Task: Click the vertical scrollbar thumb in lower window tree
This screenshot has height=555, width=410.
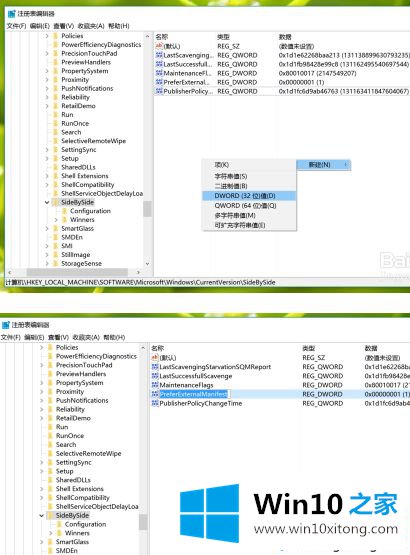Action: [x=143, y=522]
